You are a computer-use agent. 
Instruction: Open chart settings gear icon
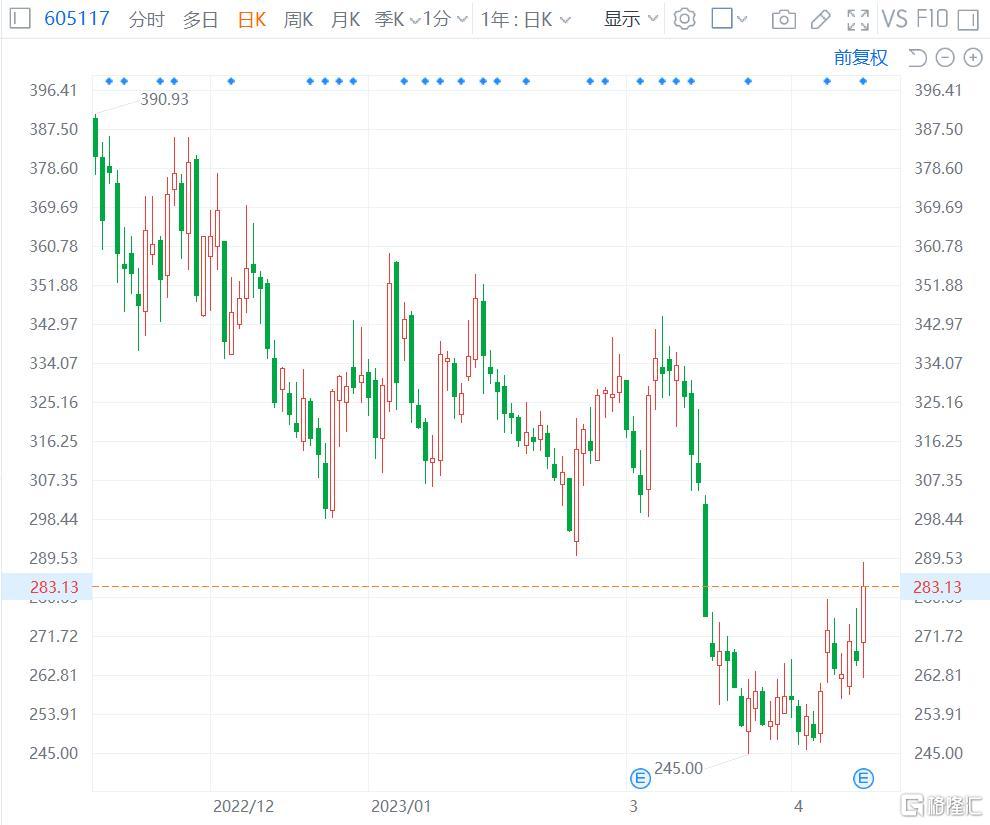coord(684,19)
